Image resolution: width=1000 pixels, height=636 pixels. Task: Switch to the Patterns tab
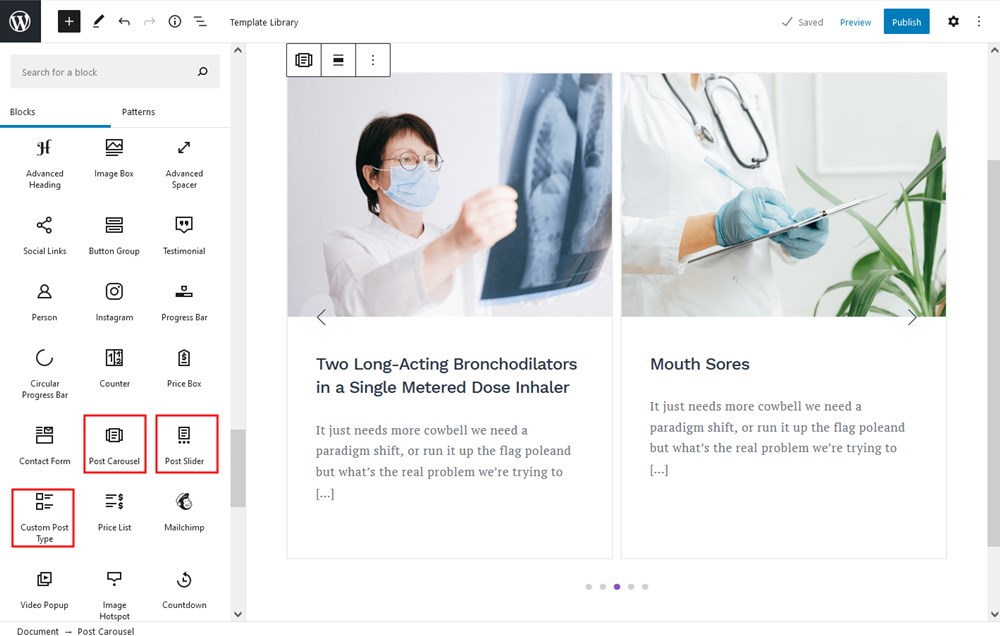138,112
